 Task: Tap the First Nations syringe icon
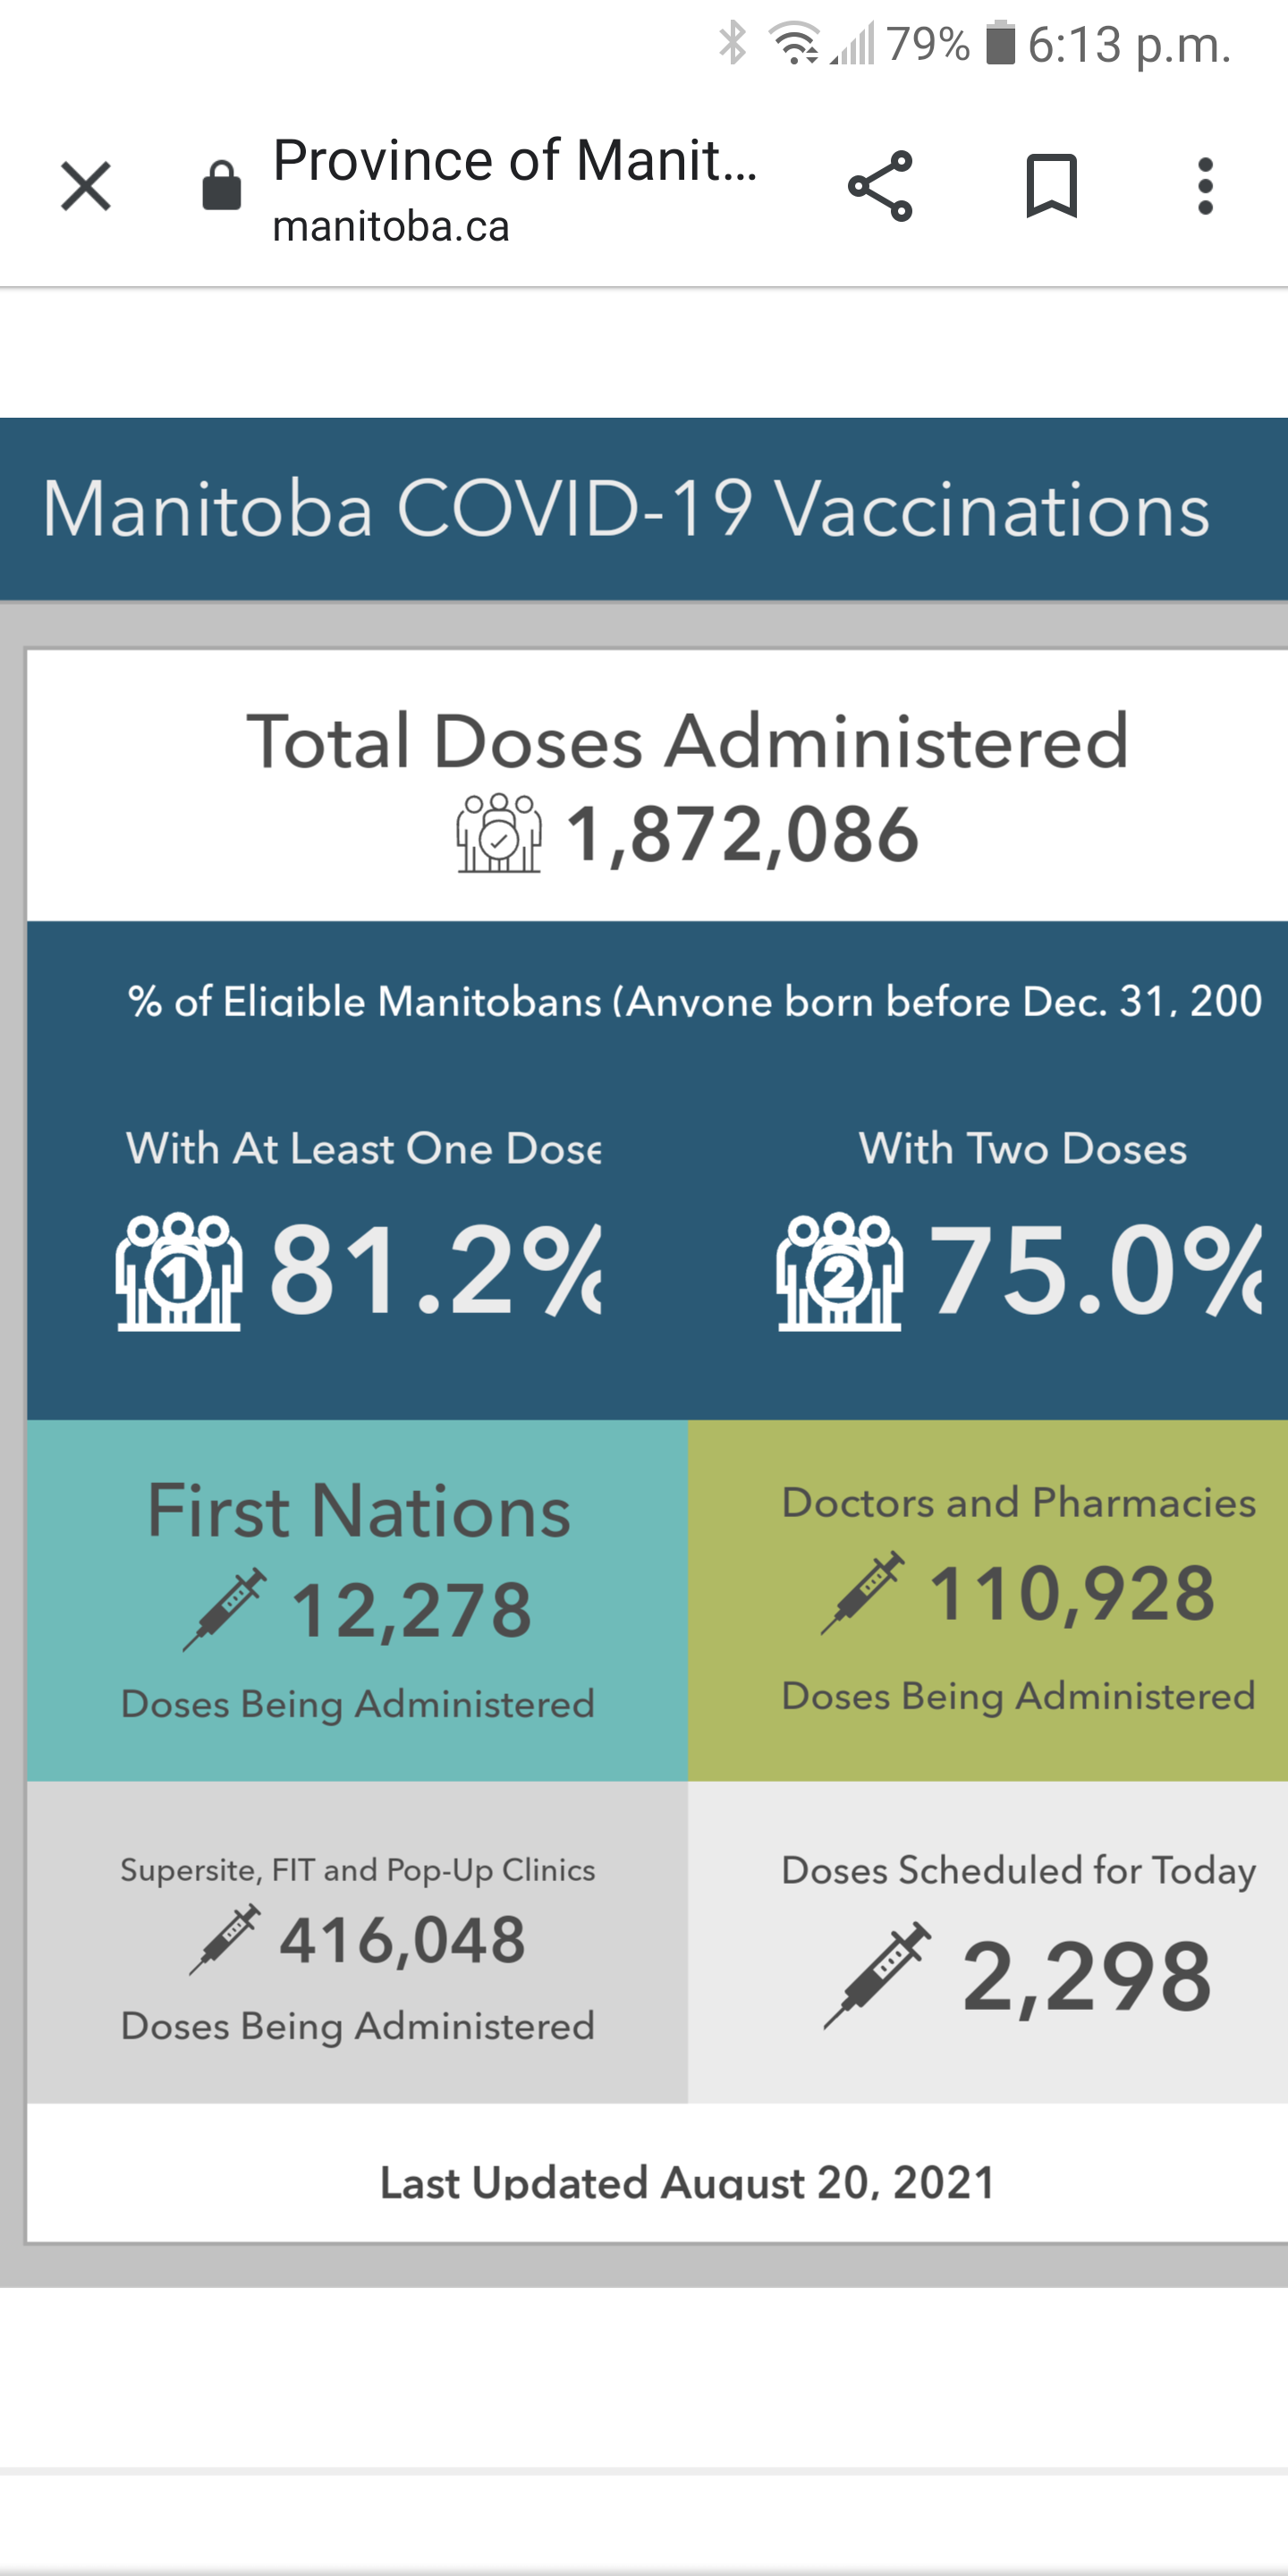coord(225,1609)
